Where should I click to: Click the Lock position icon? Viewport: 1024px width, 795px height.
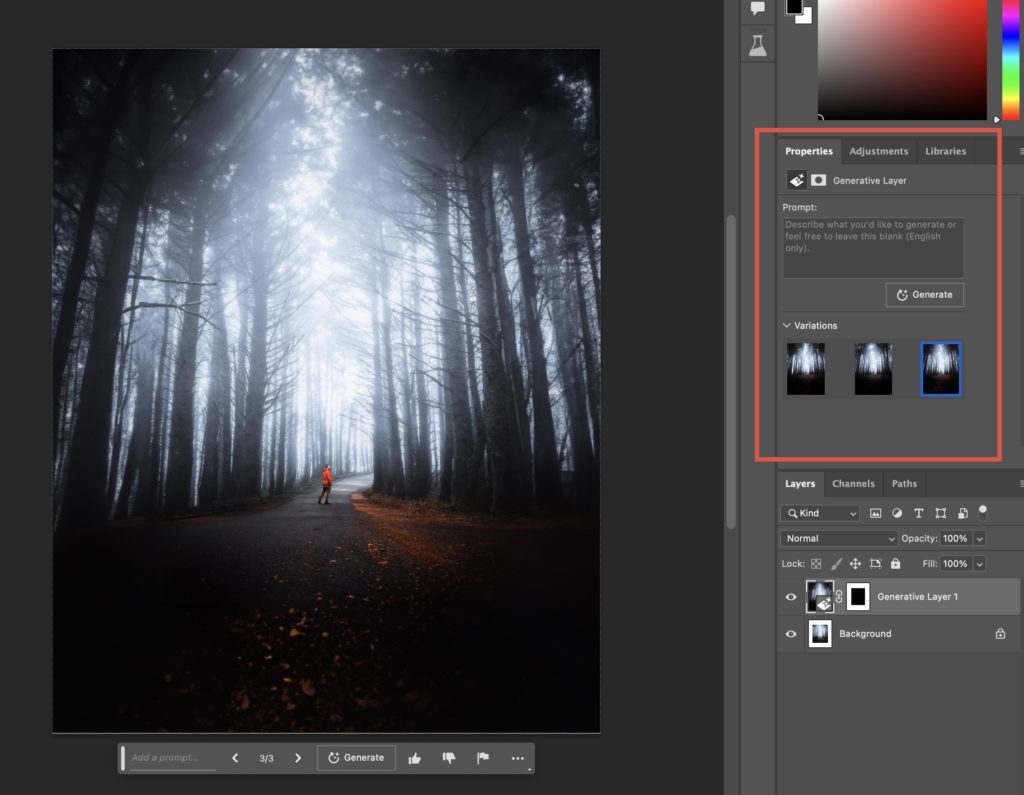pos(856,564)
